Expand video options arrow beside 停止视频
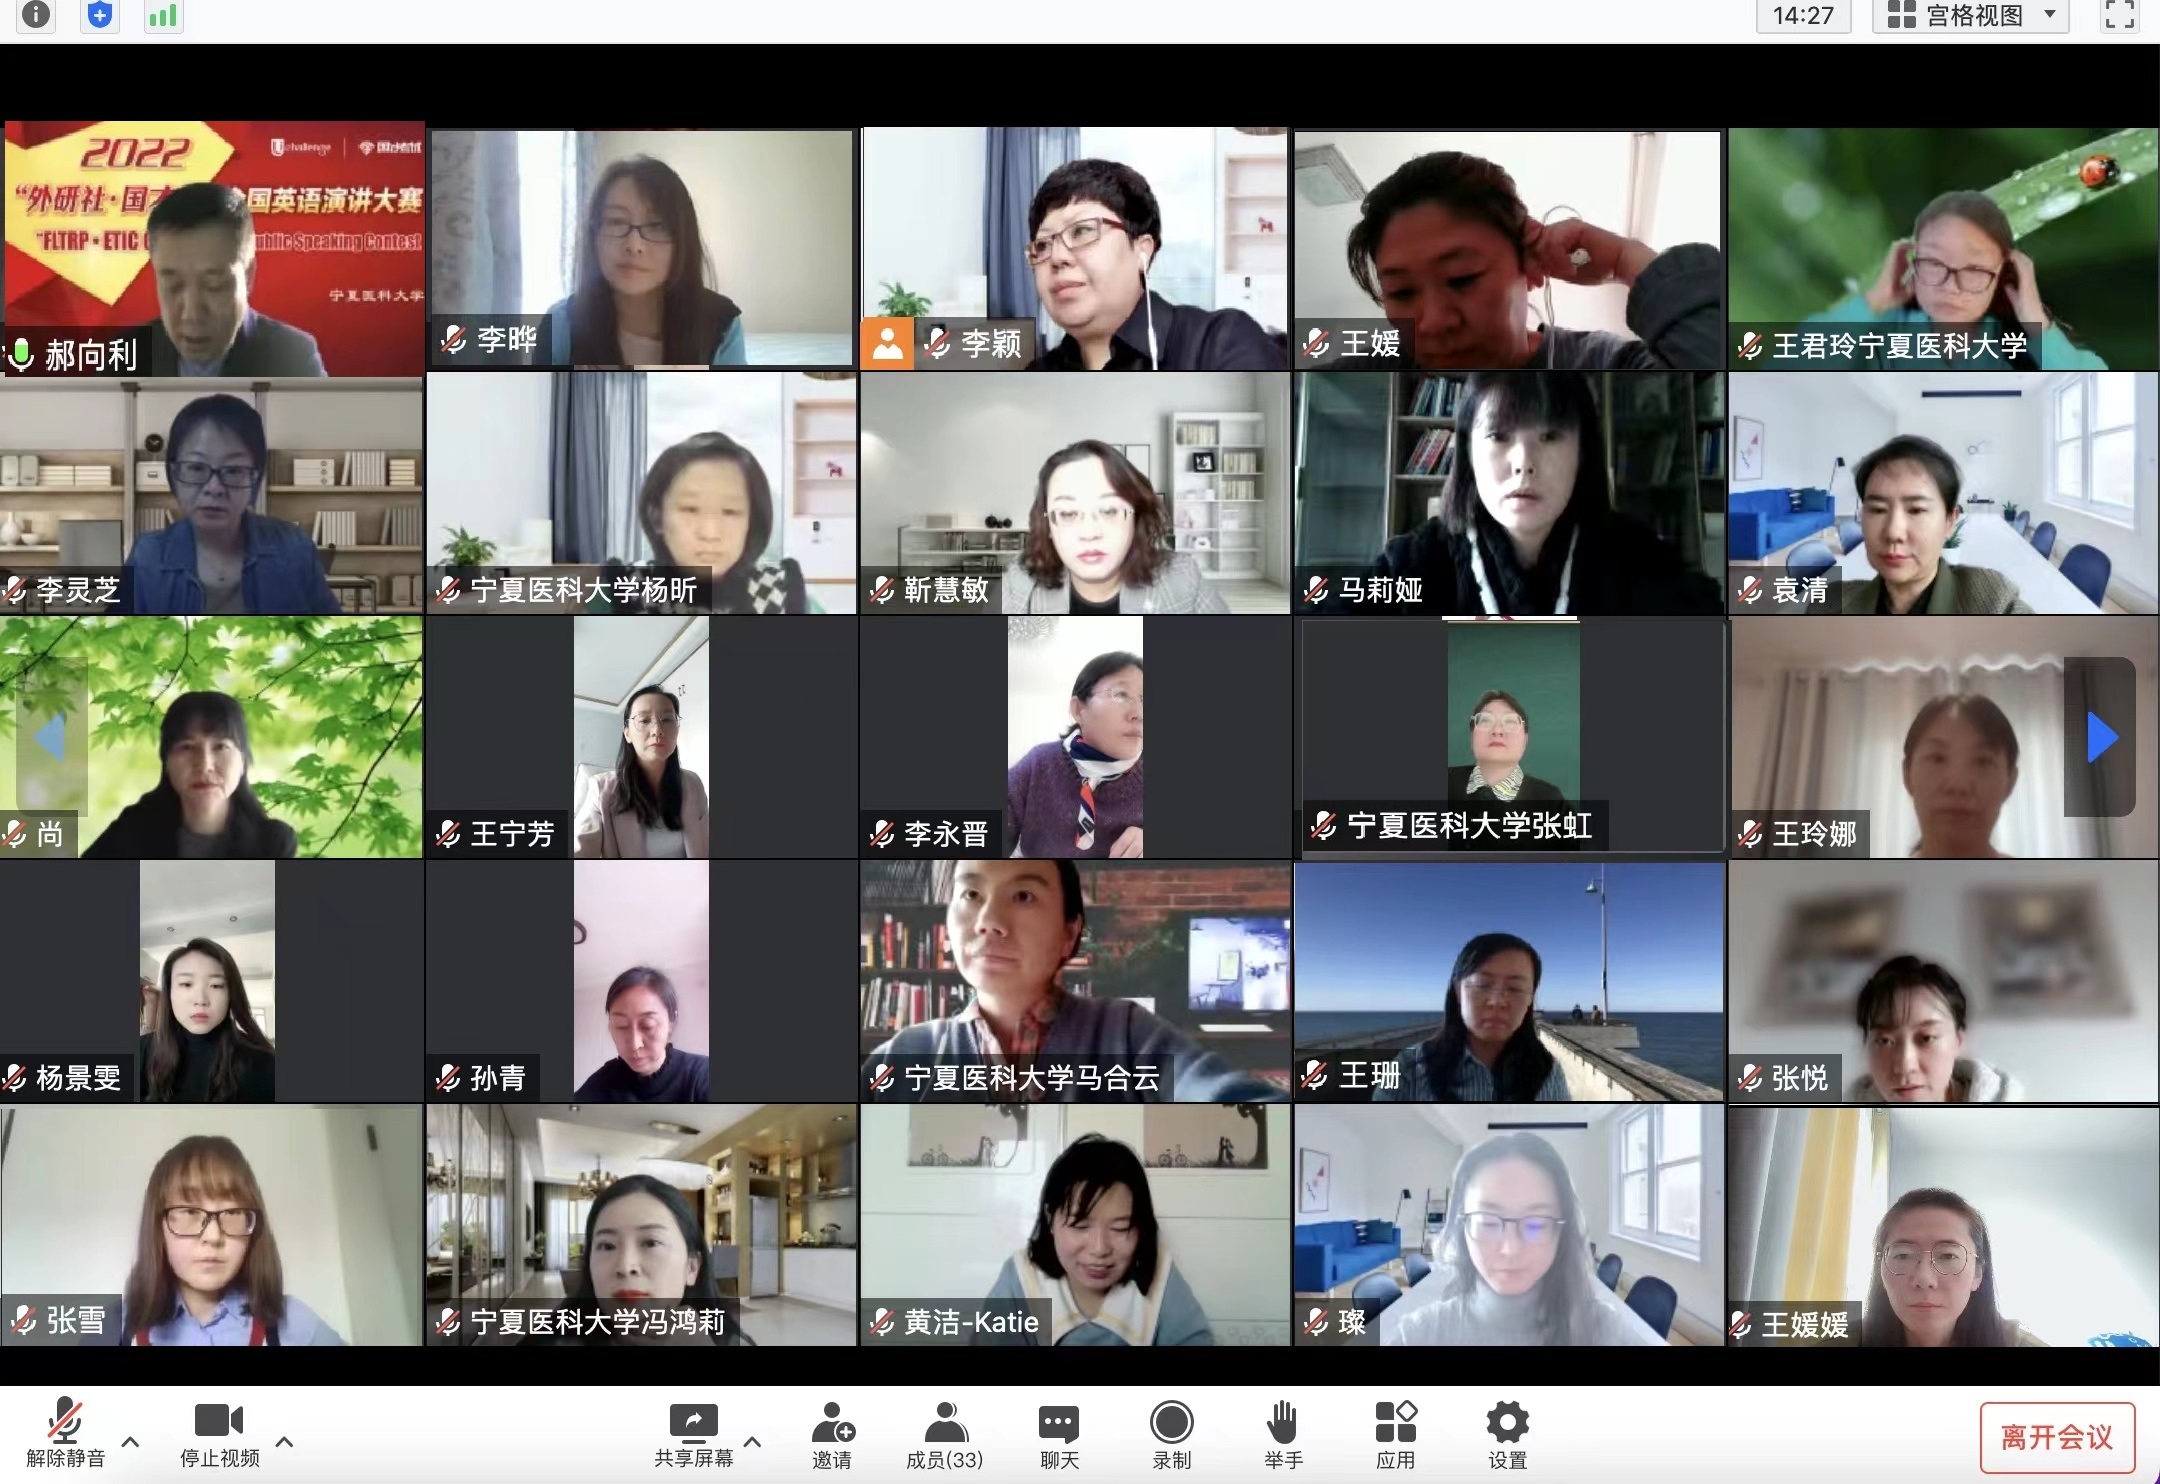This screenshot has width=2160, height=1484. [284, 1441]
